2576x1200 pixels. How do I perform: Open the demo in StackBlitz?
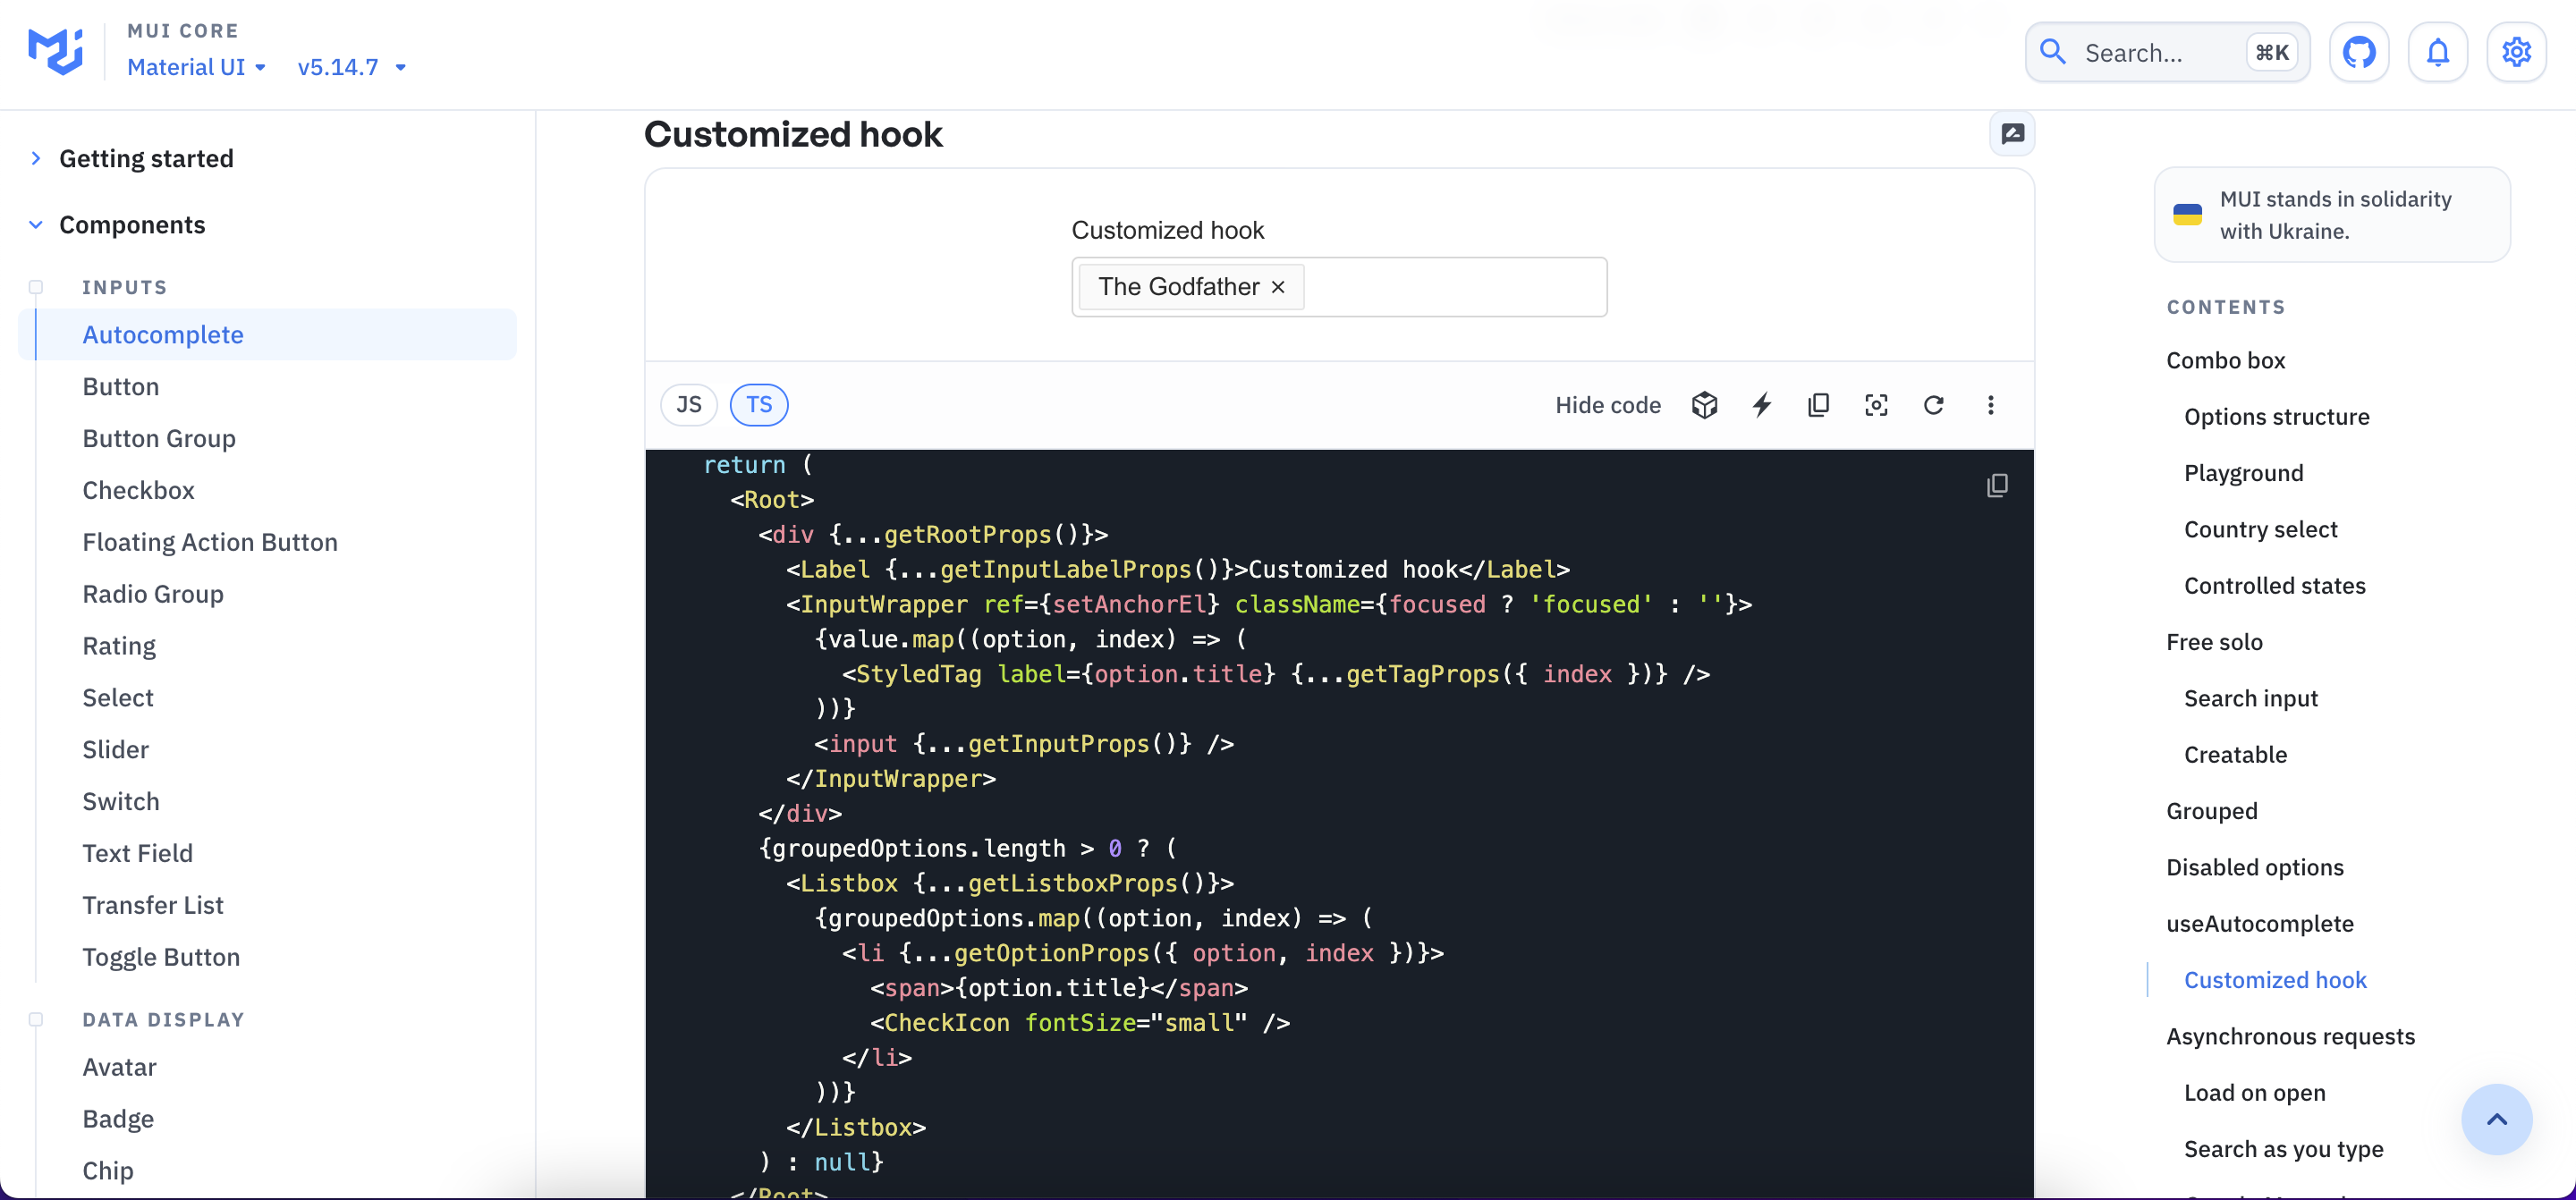tap(1761, 405)
